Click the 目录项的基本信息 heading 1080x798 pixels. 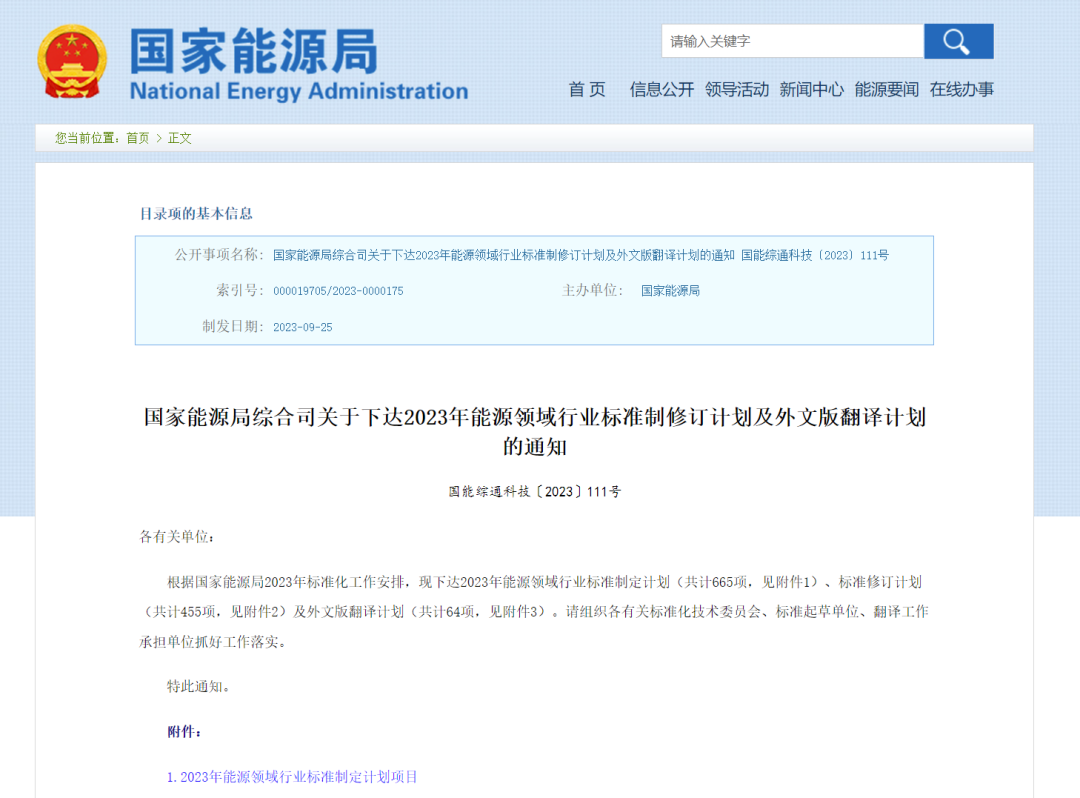tap(196, 214)
